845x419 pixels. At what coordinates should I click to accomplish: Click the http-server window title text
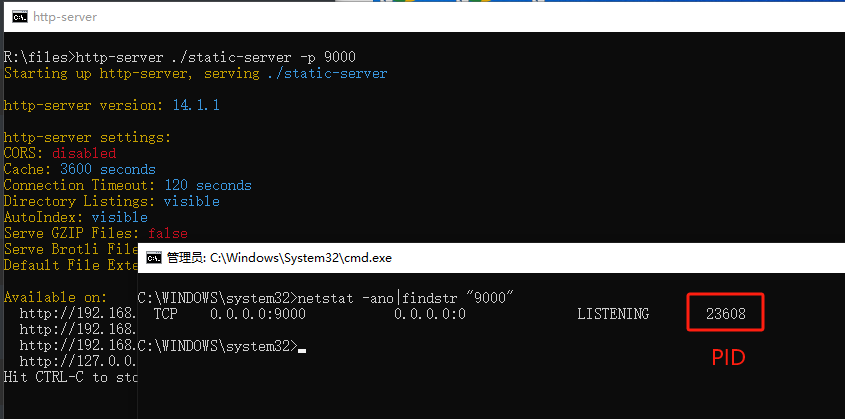tap(65, 17)
